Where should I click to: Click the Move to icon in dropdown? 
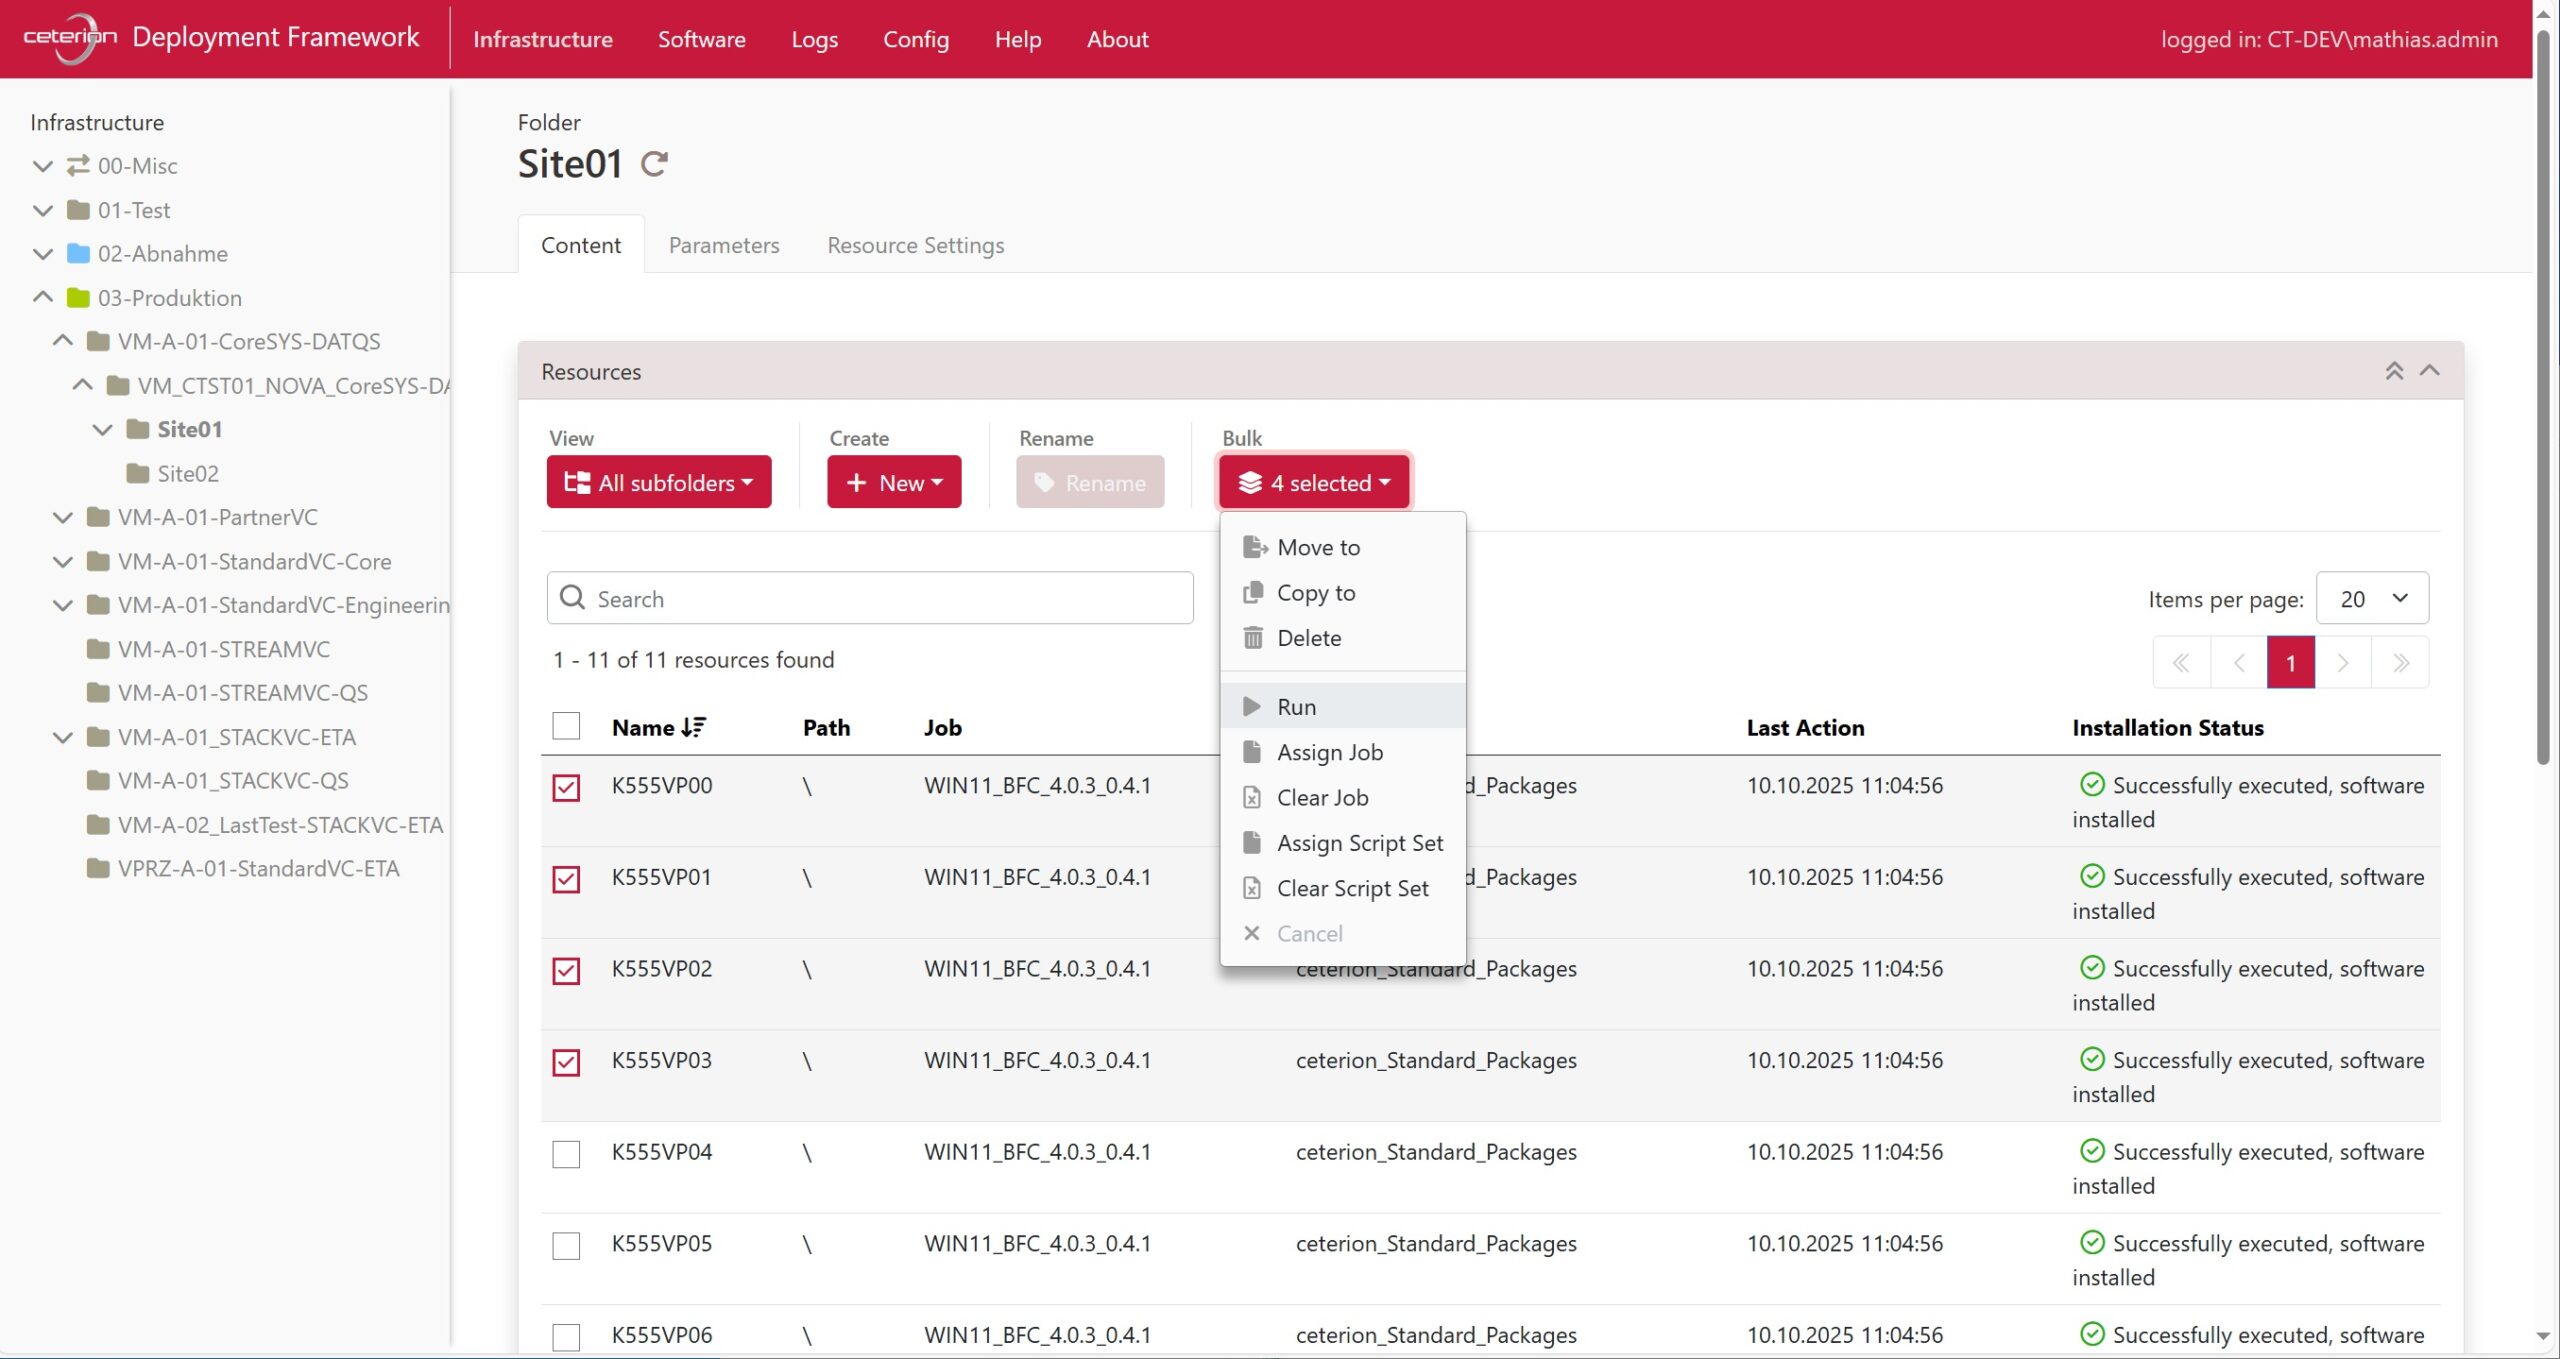click(x=1254, y=547)
